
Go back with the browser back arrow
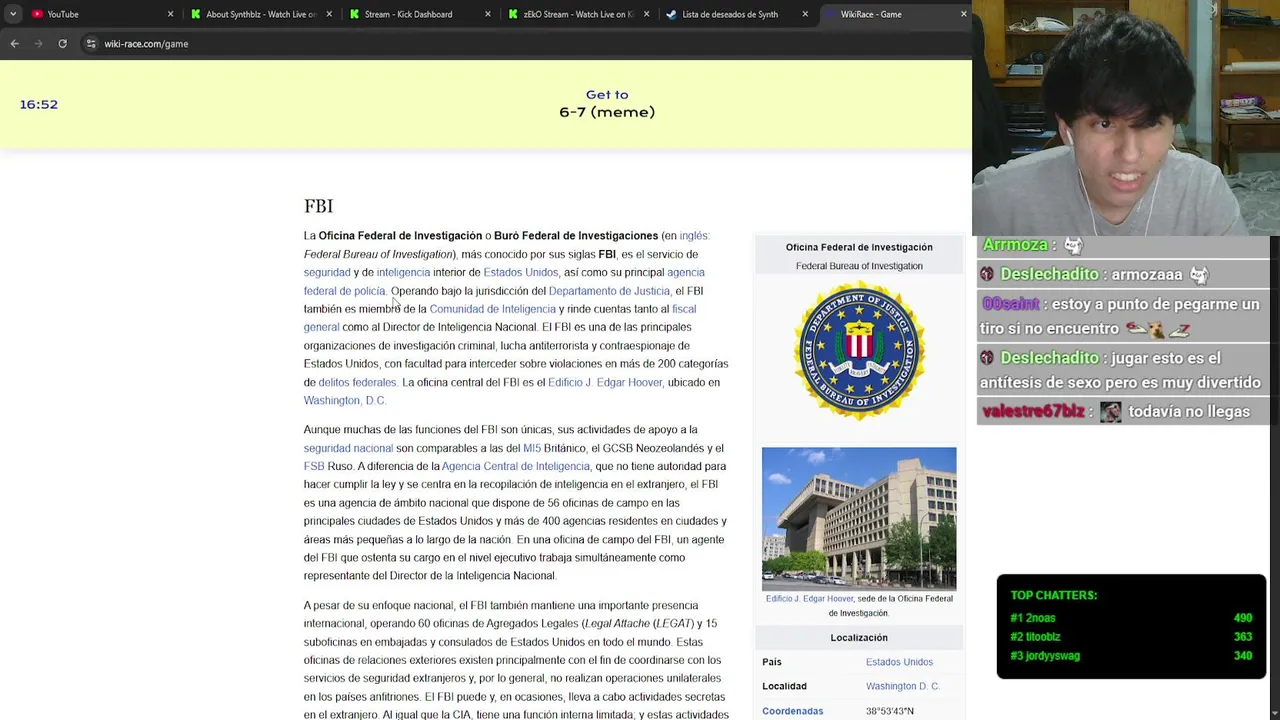(14, 44)
